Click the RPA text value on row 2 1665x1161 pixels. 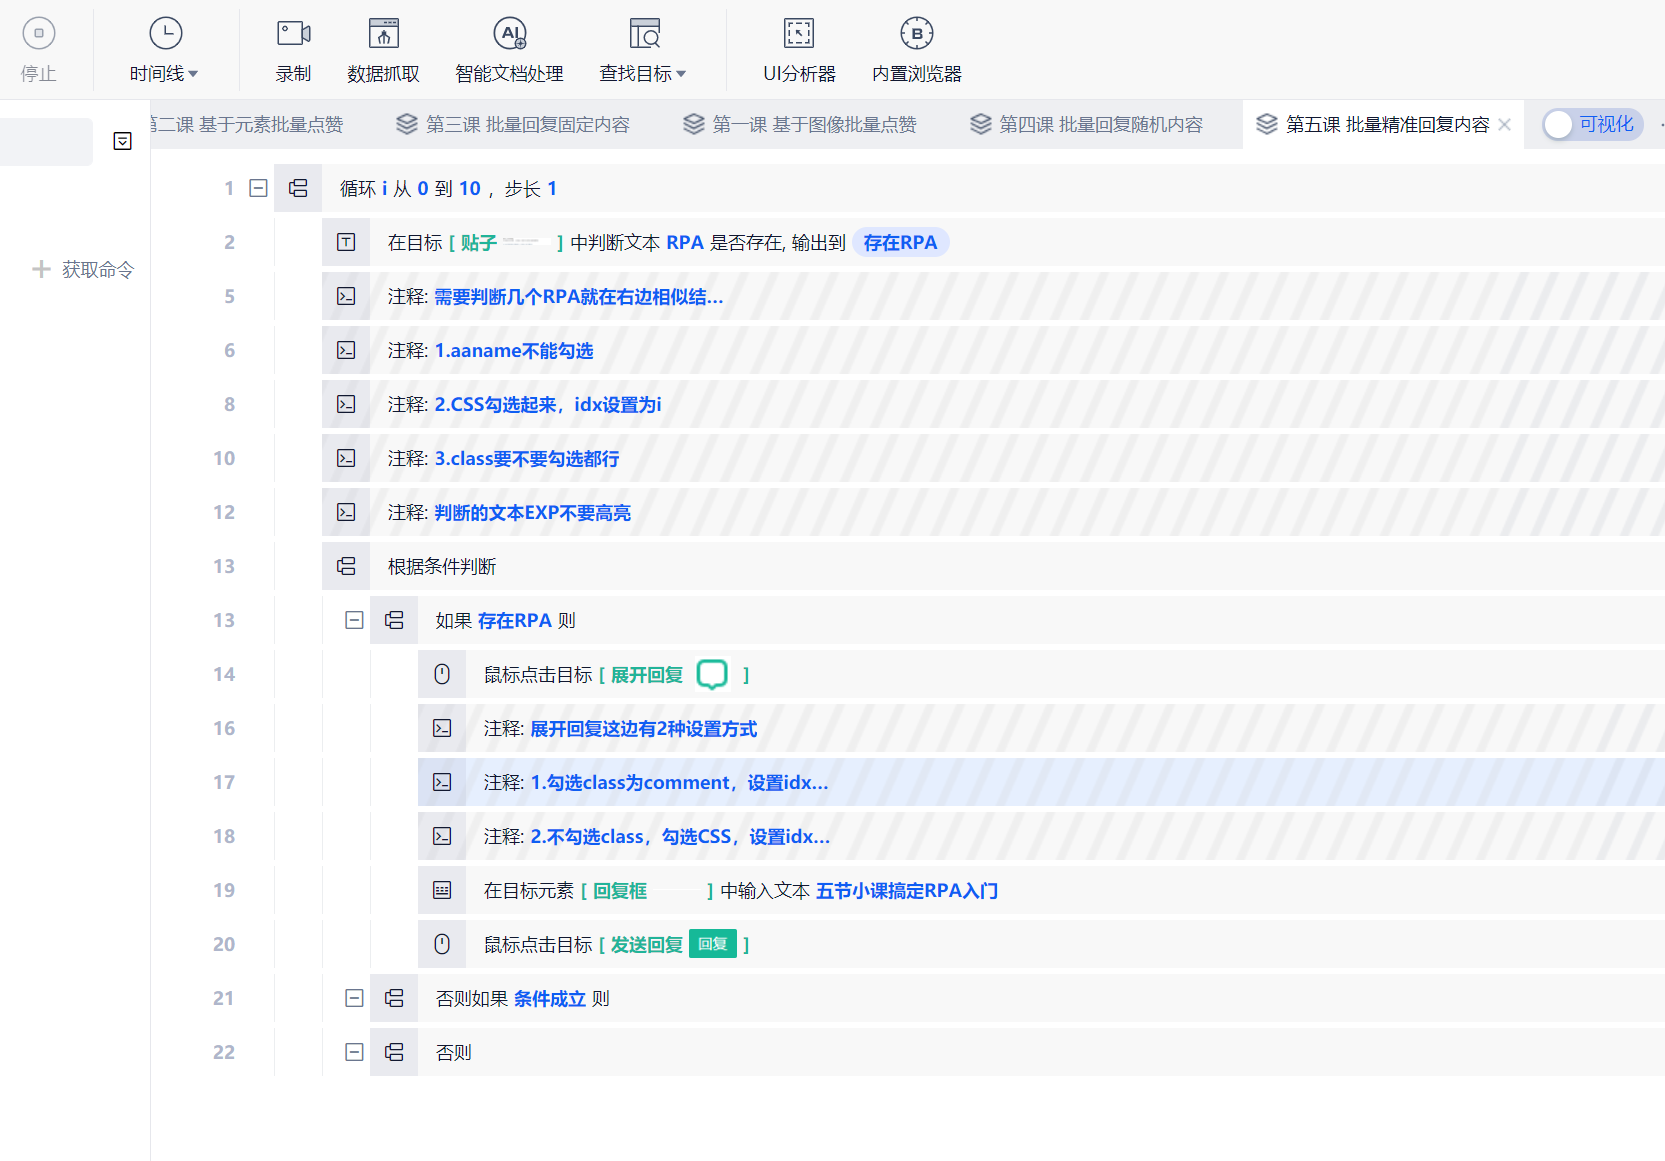click(x=685, y=242)
